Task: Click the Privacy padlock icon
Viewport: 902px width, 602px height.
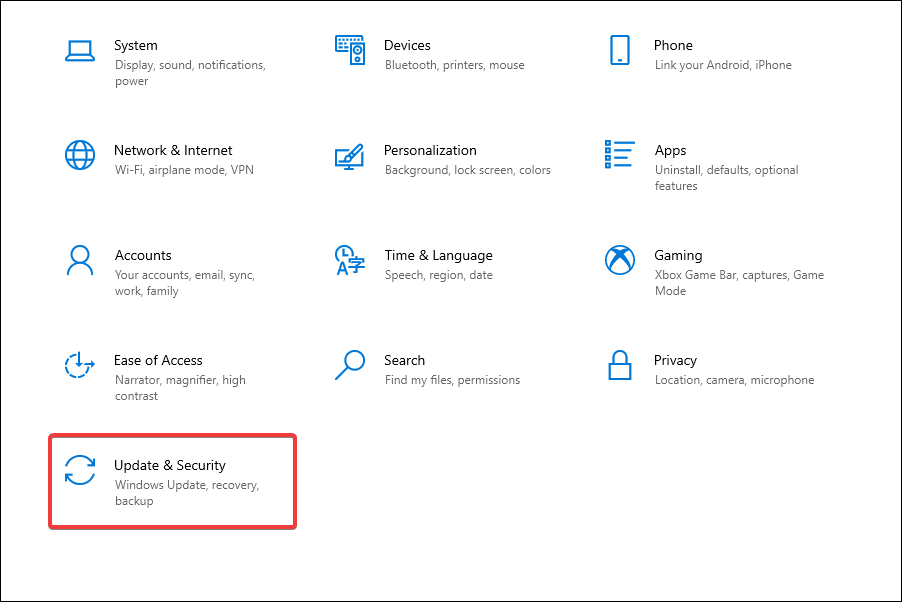Action: 620,365
